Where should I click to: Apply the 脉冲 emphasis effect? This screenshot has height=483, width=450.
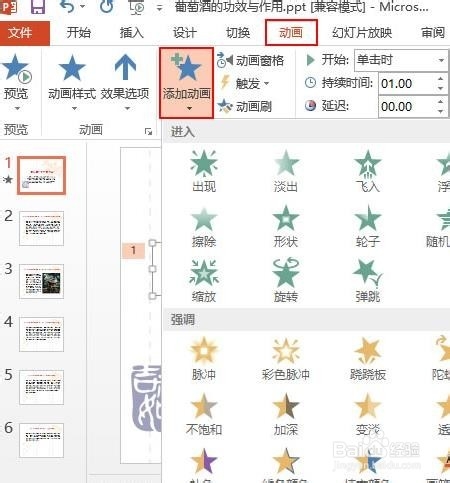[204, 359]
